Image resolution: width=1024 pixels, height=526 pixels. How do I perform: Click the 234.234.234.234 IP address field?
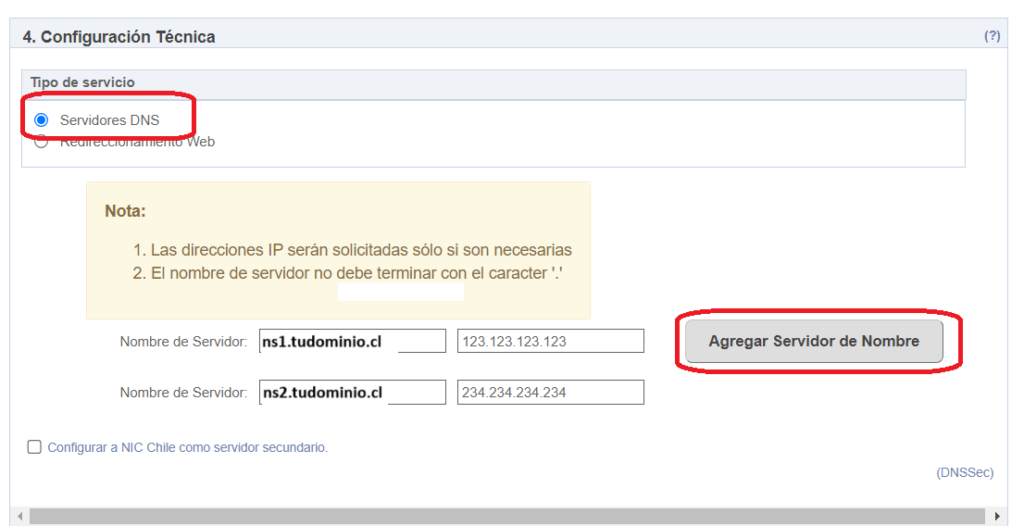(551, 393)
